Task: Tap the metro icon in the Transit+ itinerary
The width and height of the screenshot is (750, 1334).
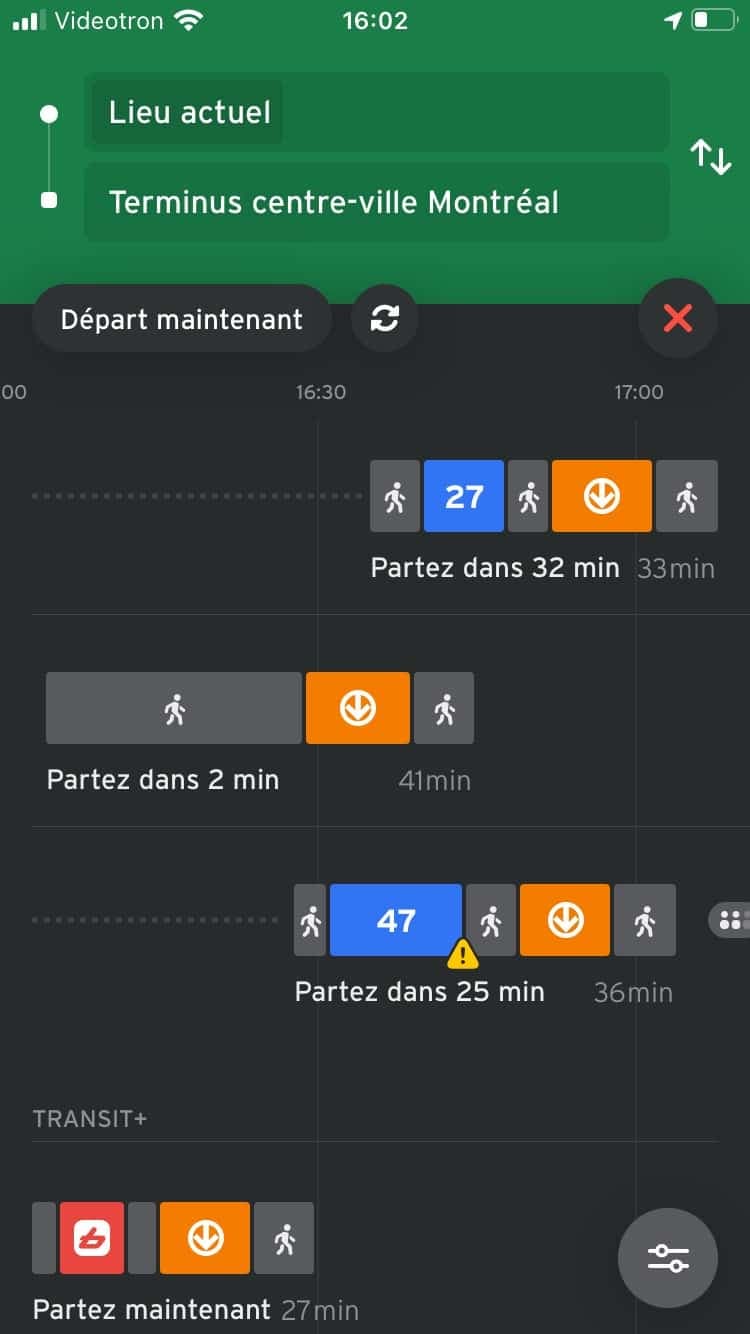Action: click(204, 1238)
